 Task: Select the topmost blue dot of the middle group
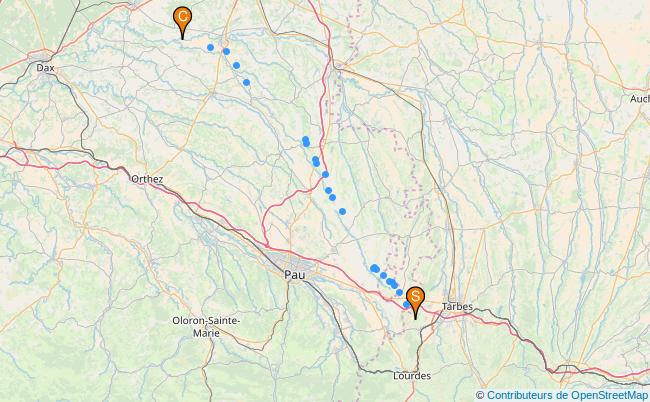pyautogui.click(x=306, y=140)
